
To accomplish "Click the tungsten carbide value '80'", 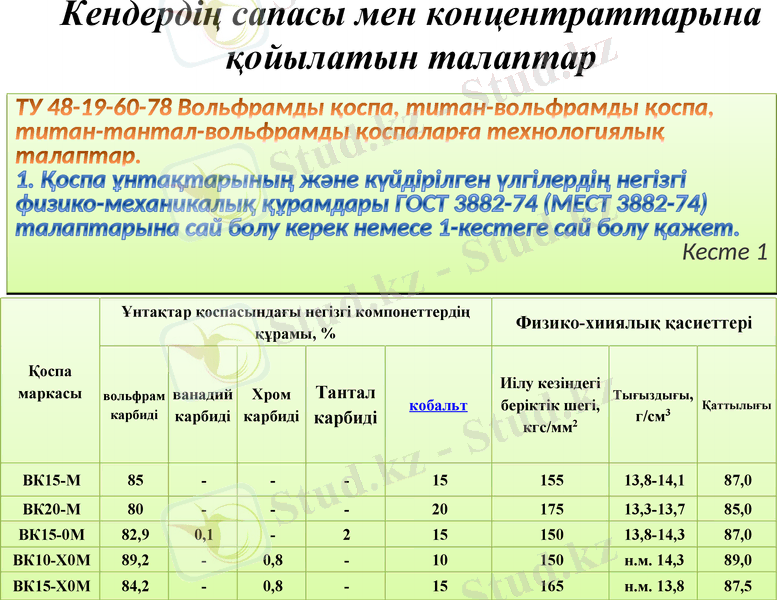I will click(x=135, y=509).
